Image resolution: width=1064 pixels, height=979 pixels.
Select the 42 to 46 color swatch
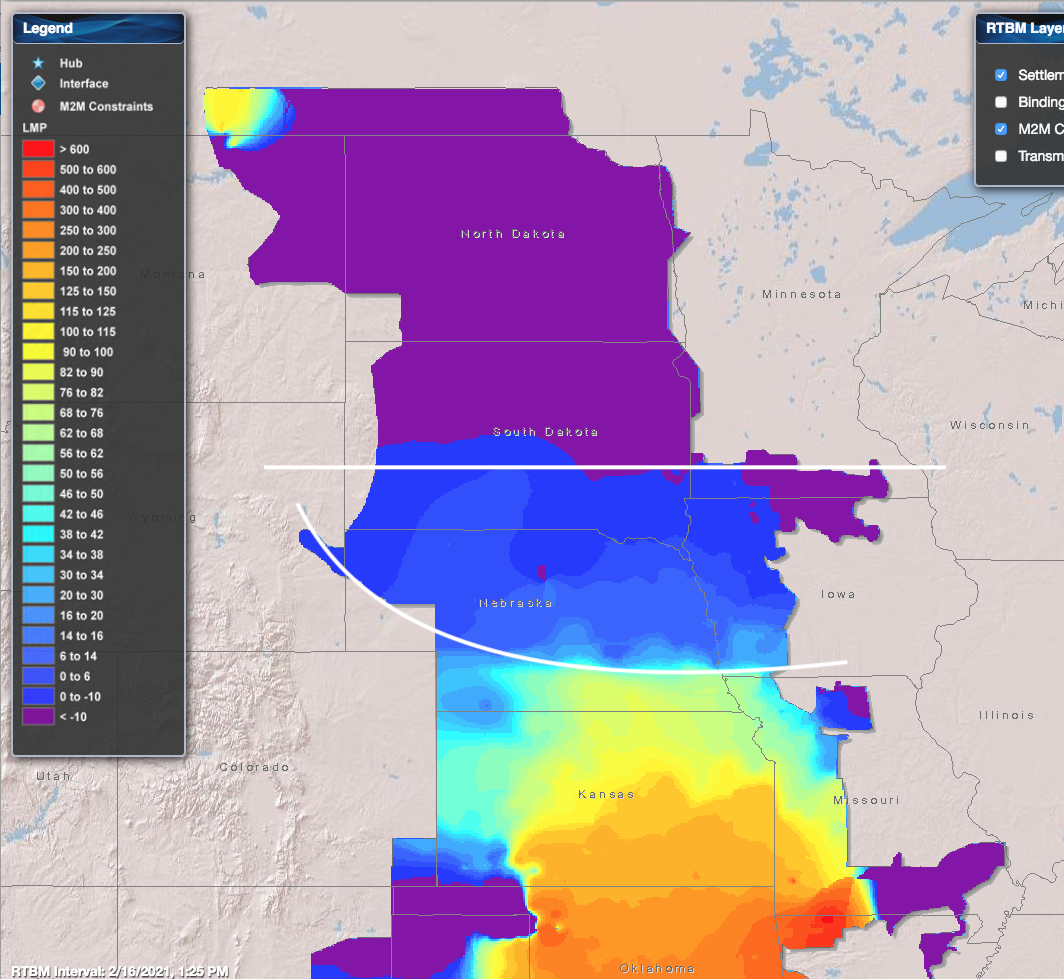pos(38,514)
